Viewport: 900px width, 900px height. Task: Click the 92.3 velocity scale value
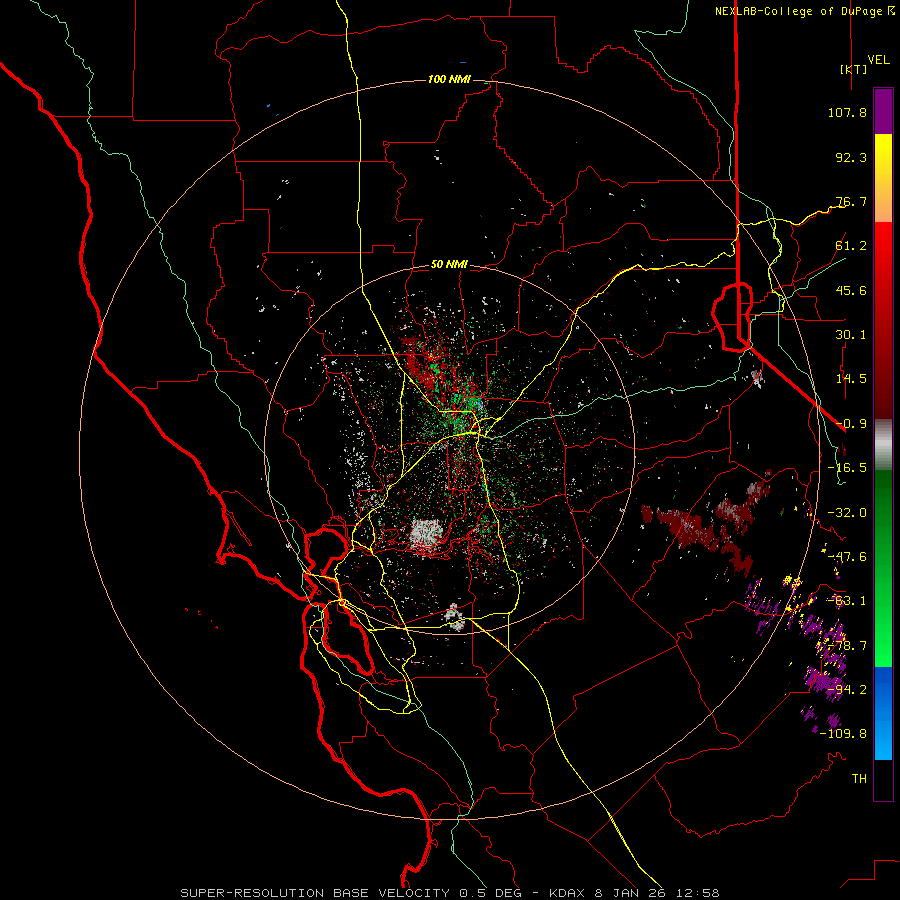click(x=851, y=157)
